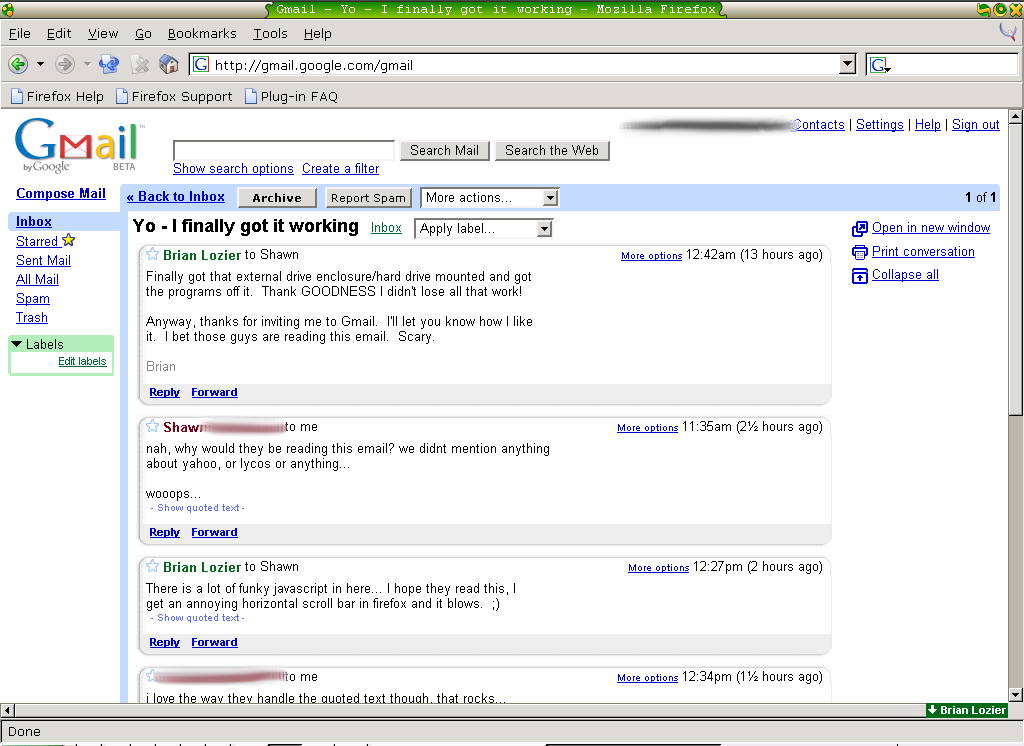The image size is (1024, 746).
Task: Click Forward under Shawn's 11:35am message
Action: pos(214,532)
